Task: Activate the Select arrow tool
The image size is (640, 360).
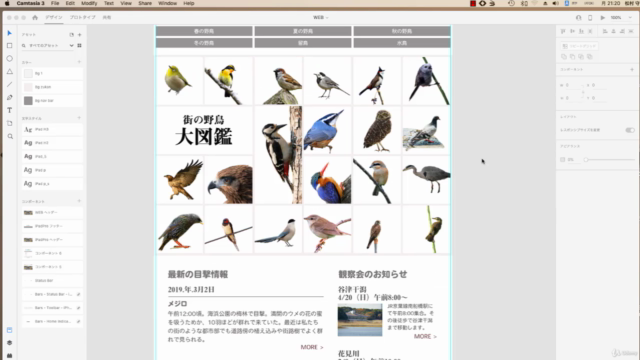Action: click(9, 33)
